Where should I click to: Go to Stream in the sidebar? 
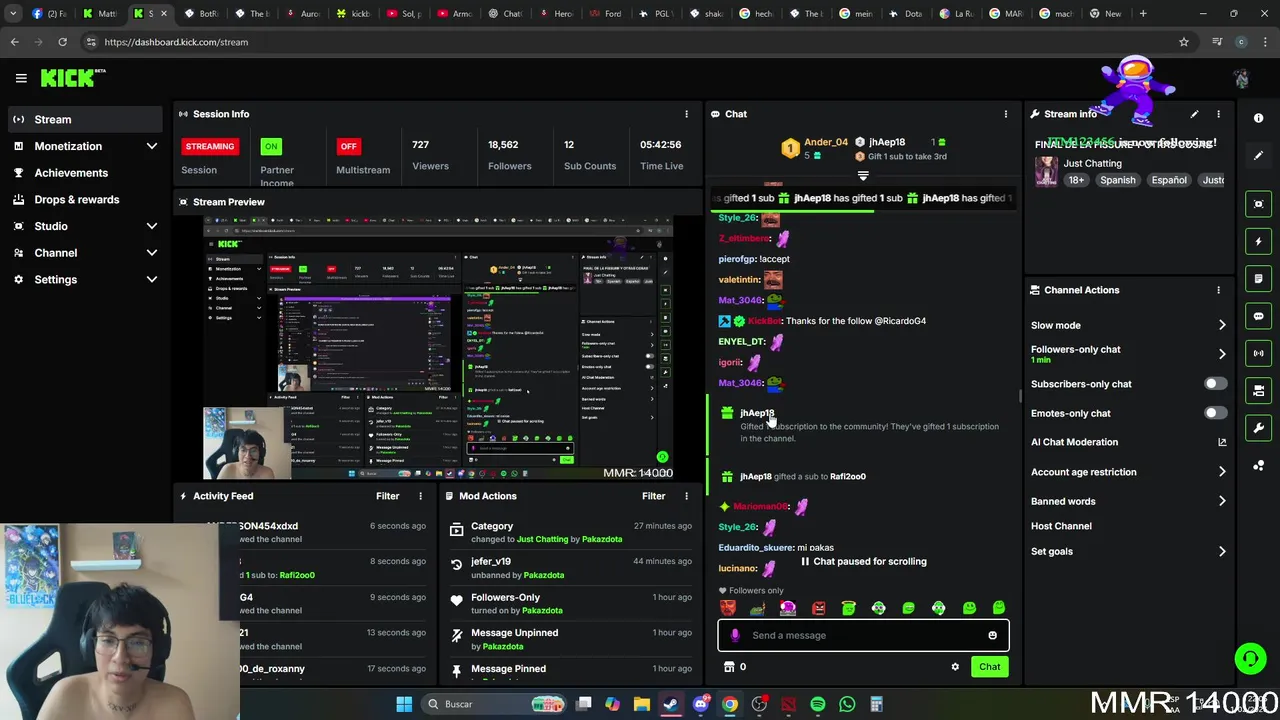tap(85, 120)
